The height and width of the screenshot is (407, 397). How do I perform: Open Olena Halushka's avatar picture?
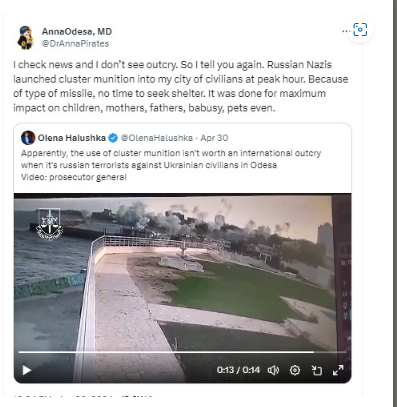tap(28, 138)
